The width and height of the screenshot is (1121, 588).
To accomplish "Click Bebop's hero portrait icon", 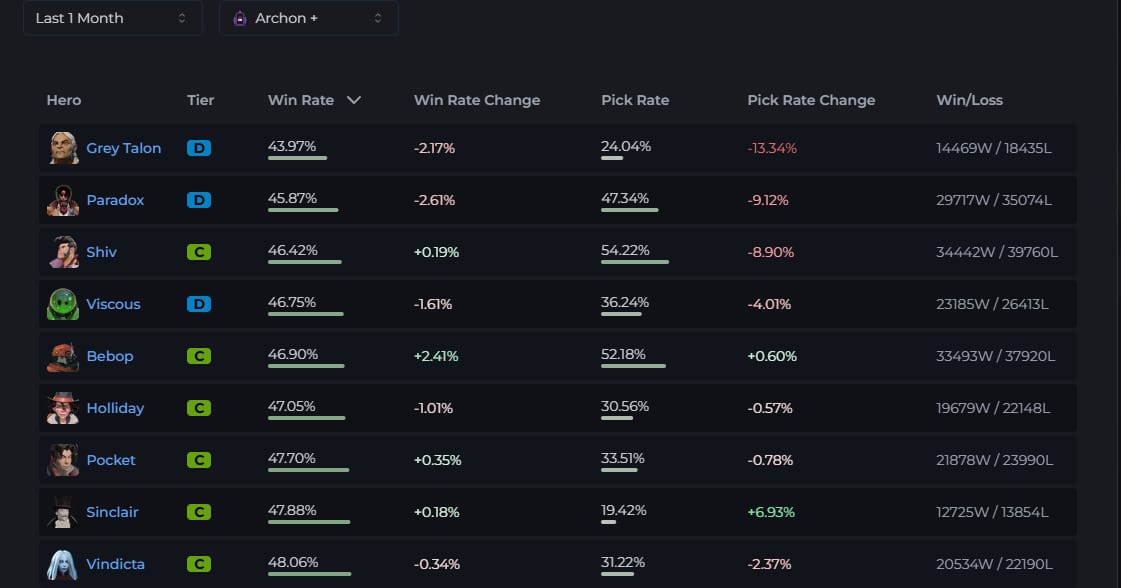I will click(x=63, y=356).
